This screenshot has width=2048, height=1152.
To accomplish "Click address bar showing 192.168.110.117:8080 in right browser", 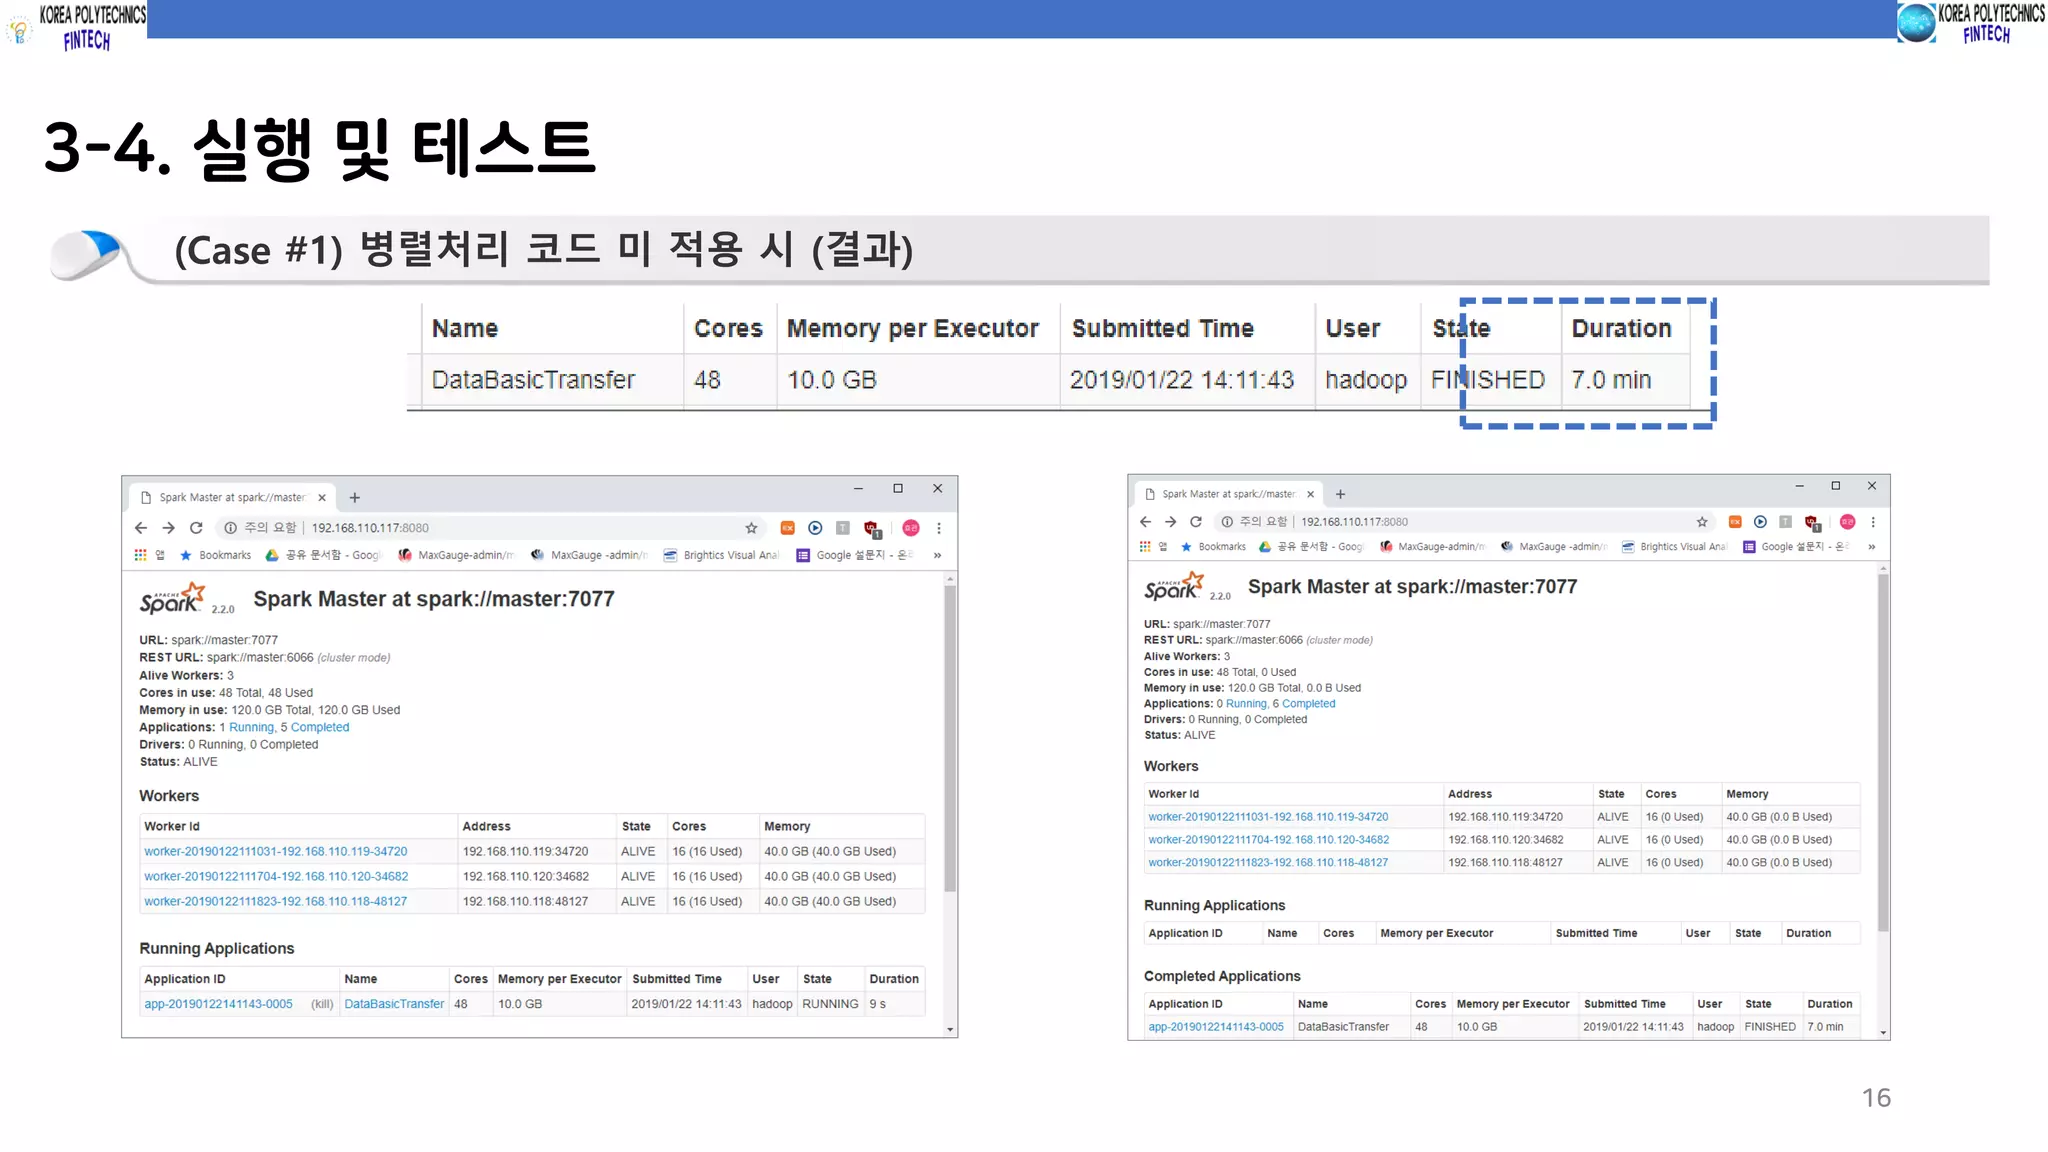I will 1354,522.
